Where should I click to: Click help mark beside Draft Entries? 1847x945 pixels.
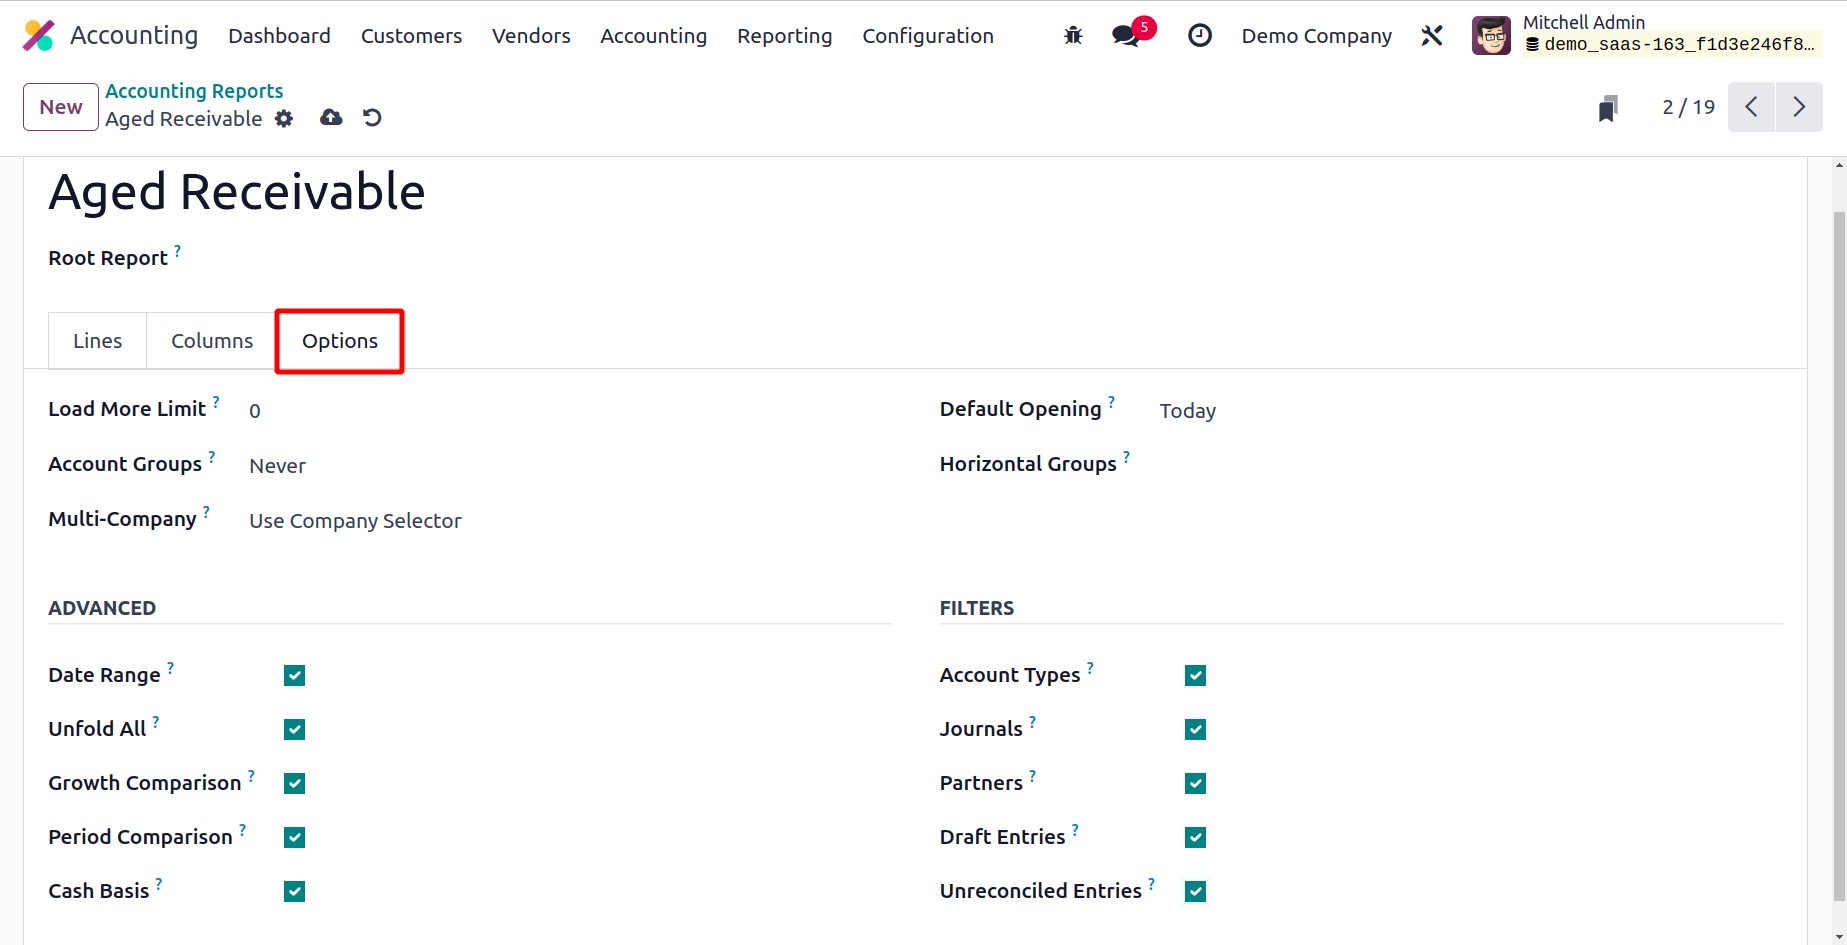(x=1076, y=830)
